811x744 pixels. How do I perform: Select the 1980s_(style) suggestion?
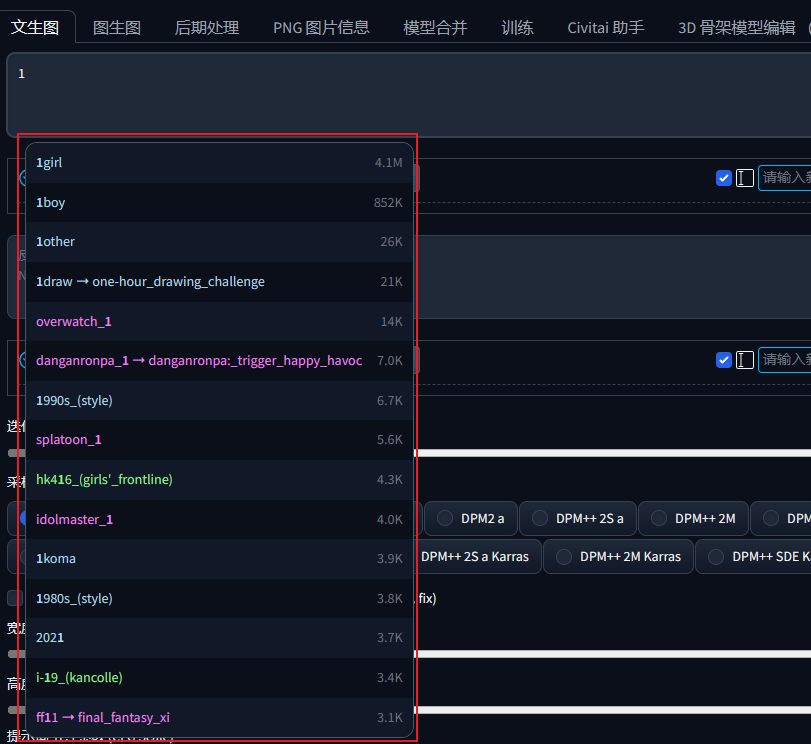(219, 599)
